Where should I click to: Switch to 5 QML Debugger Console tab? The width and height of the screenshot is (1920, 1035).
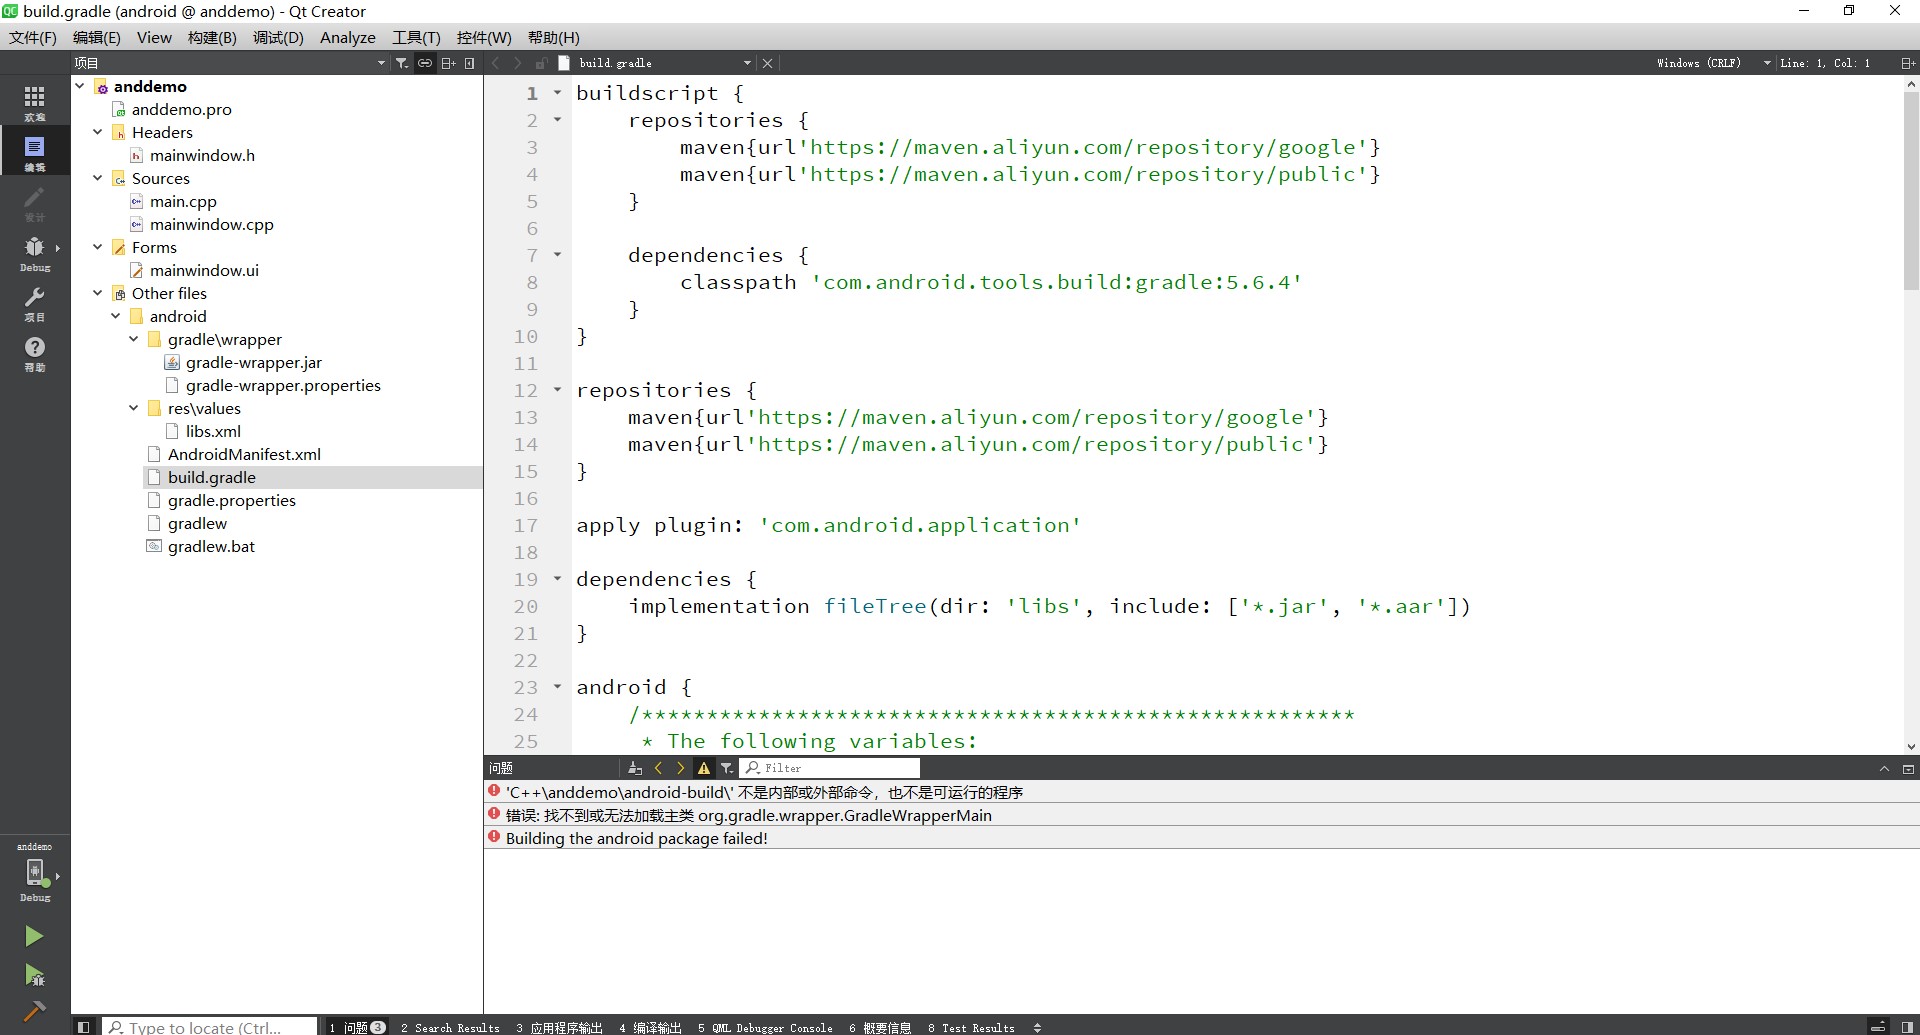click(x=765, y=1027)
